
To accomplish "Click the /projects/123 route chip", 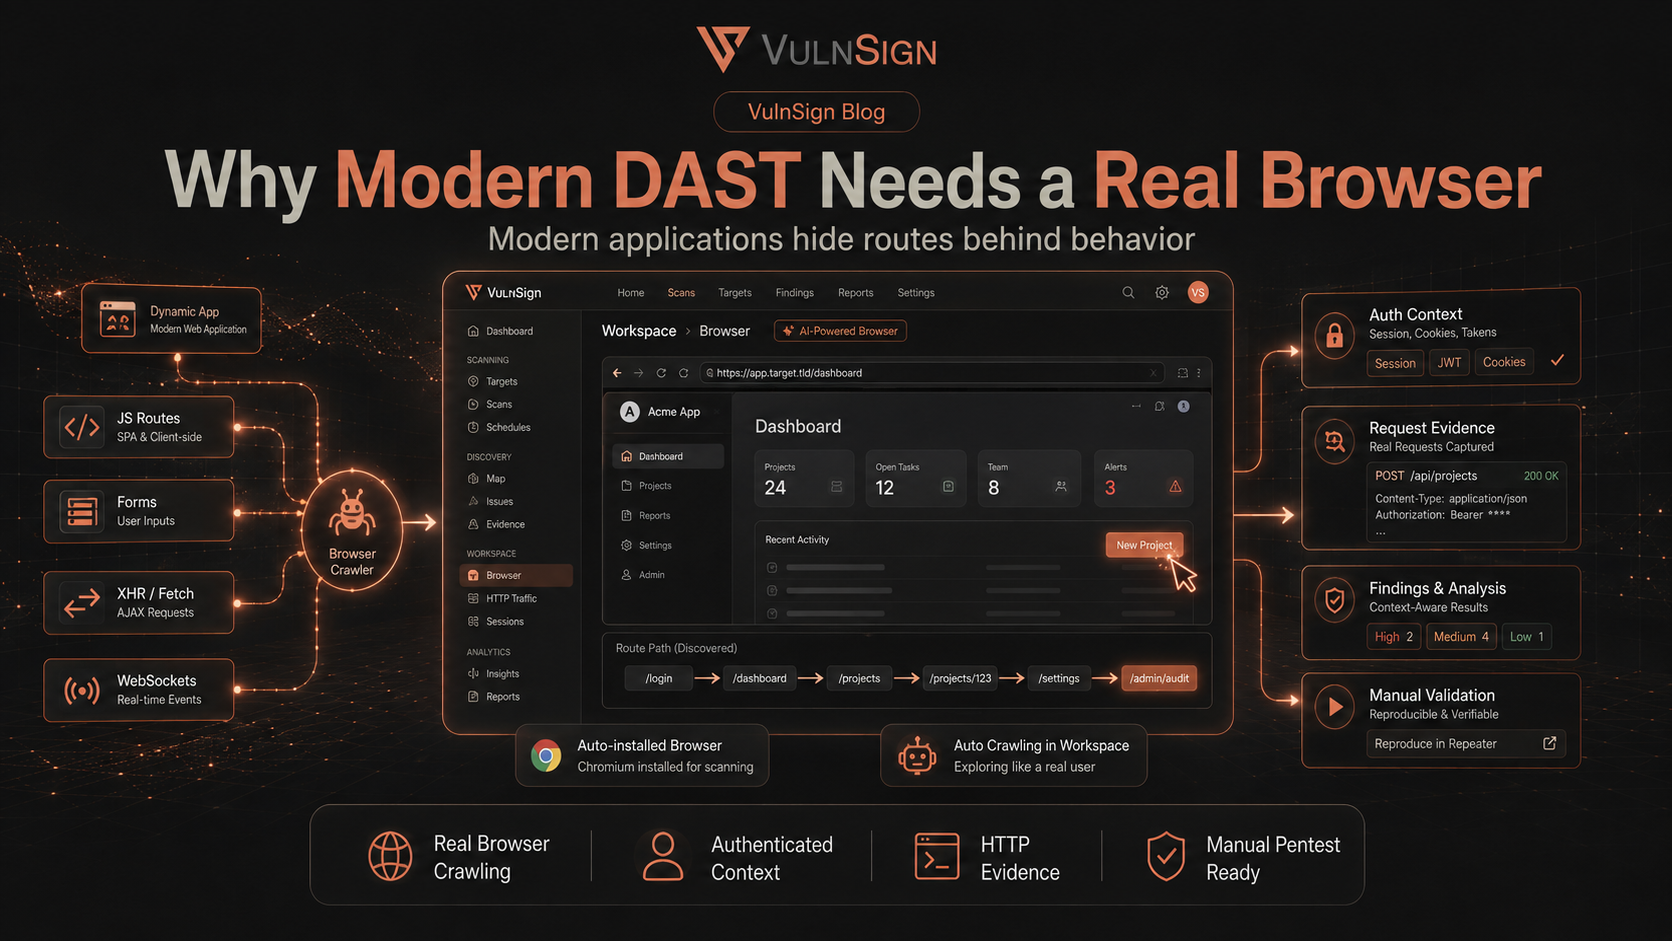I will point(960,678).
